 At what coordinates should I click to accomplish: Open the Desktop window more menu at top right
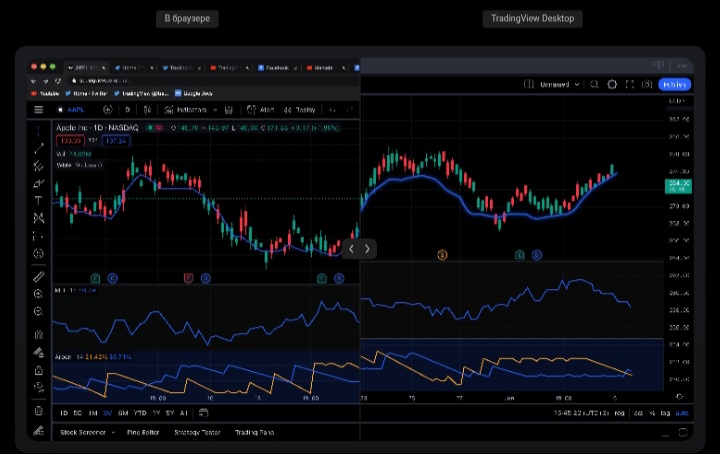click(682, 66)
